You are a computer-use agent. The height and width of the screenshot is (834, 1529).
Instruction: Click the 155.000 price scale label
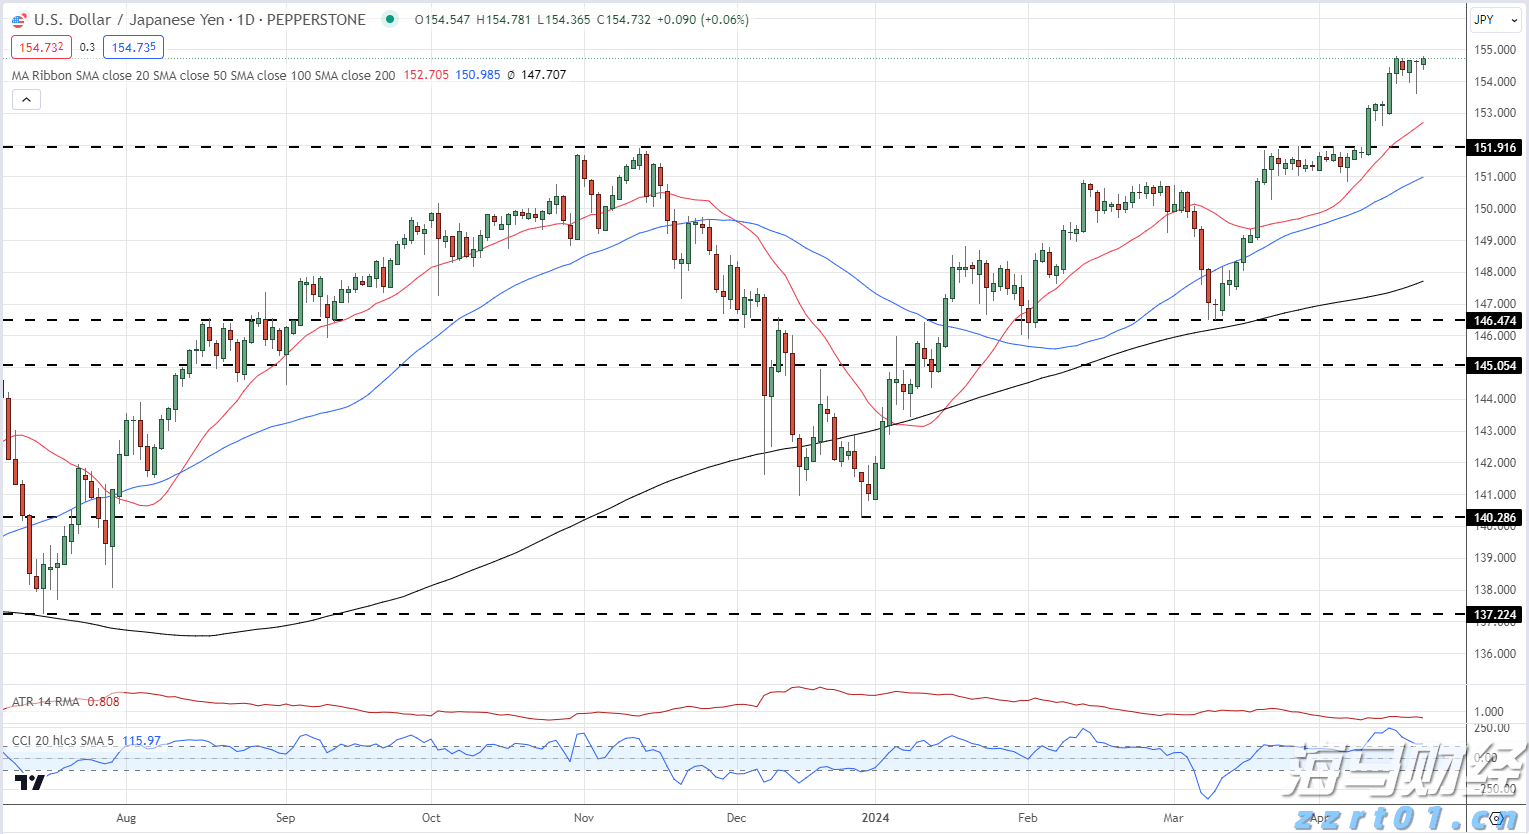pyautogui.click(x=1495, y=50)
